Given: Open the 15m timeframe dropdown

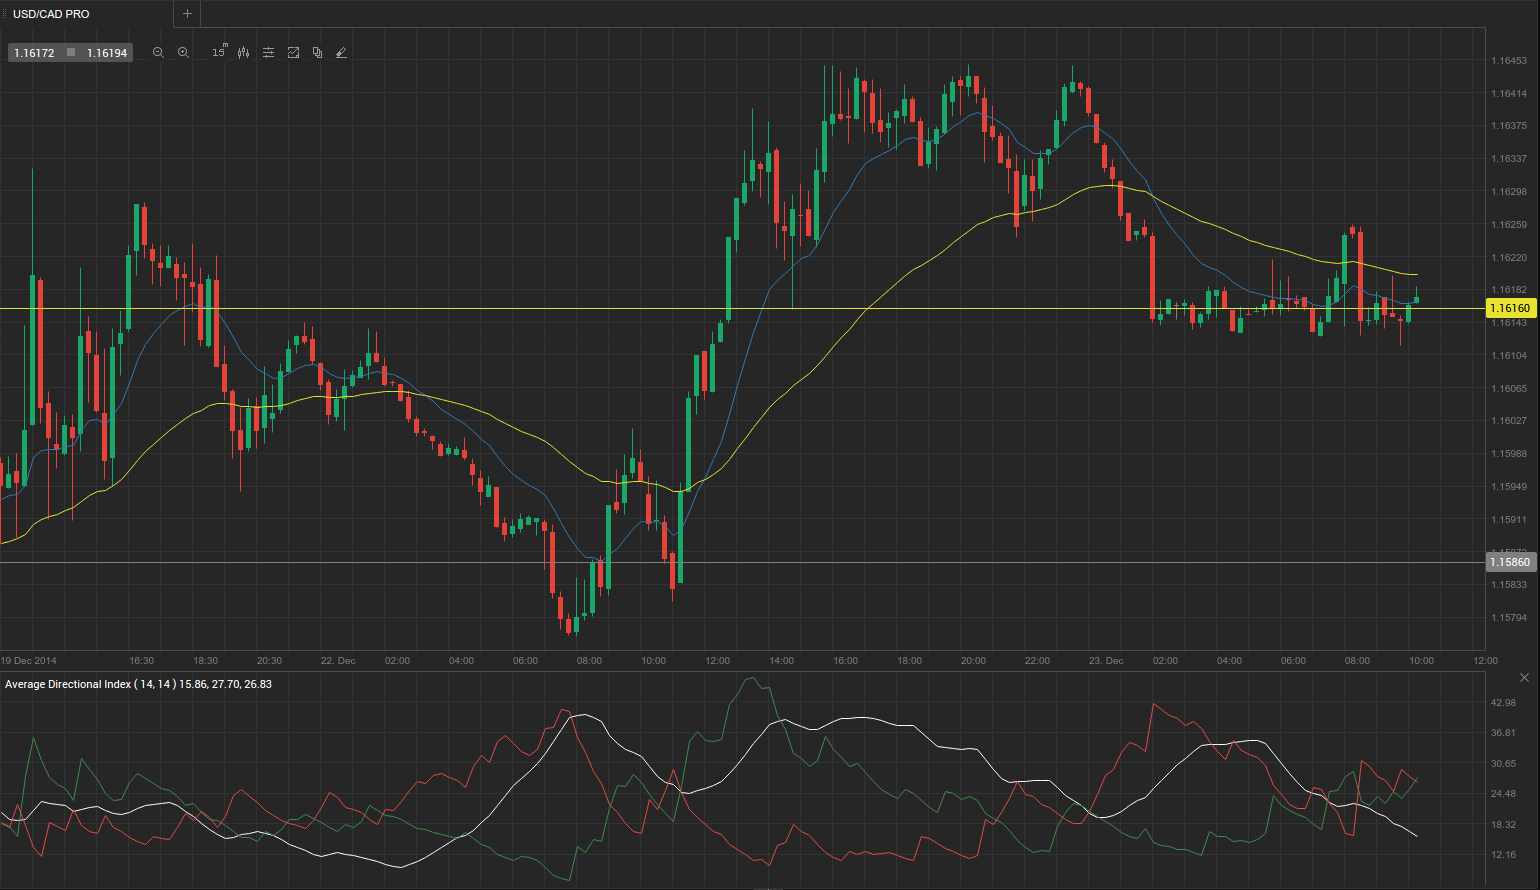Looking at the screenshot, I should click(x=219, y=53).
